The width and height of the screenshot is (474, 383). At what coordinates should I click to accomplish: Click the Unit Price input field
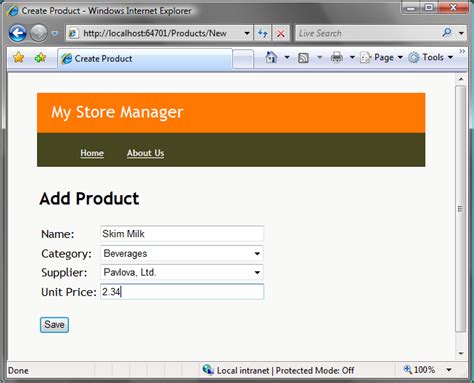click(182, 292)
